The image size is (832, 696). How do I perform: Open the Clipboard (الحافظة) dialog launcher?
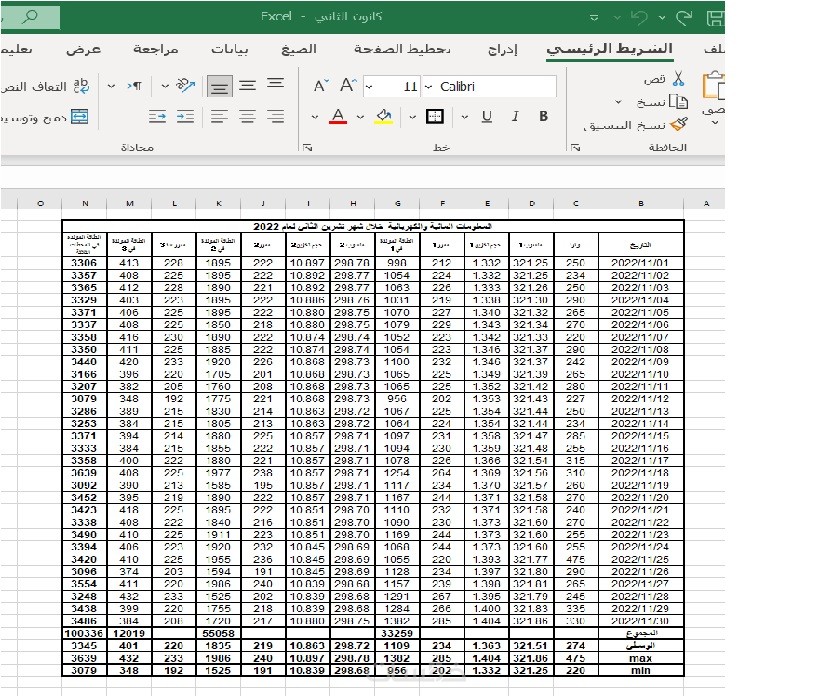pyautogui.click(x=576, y=147)
